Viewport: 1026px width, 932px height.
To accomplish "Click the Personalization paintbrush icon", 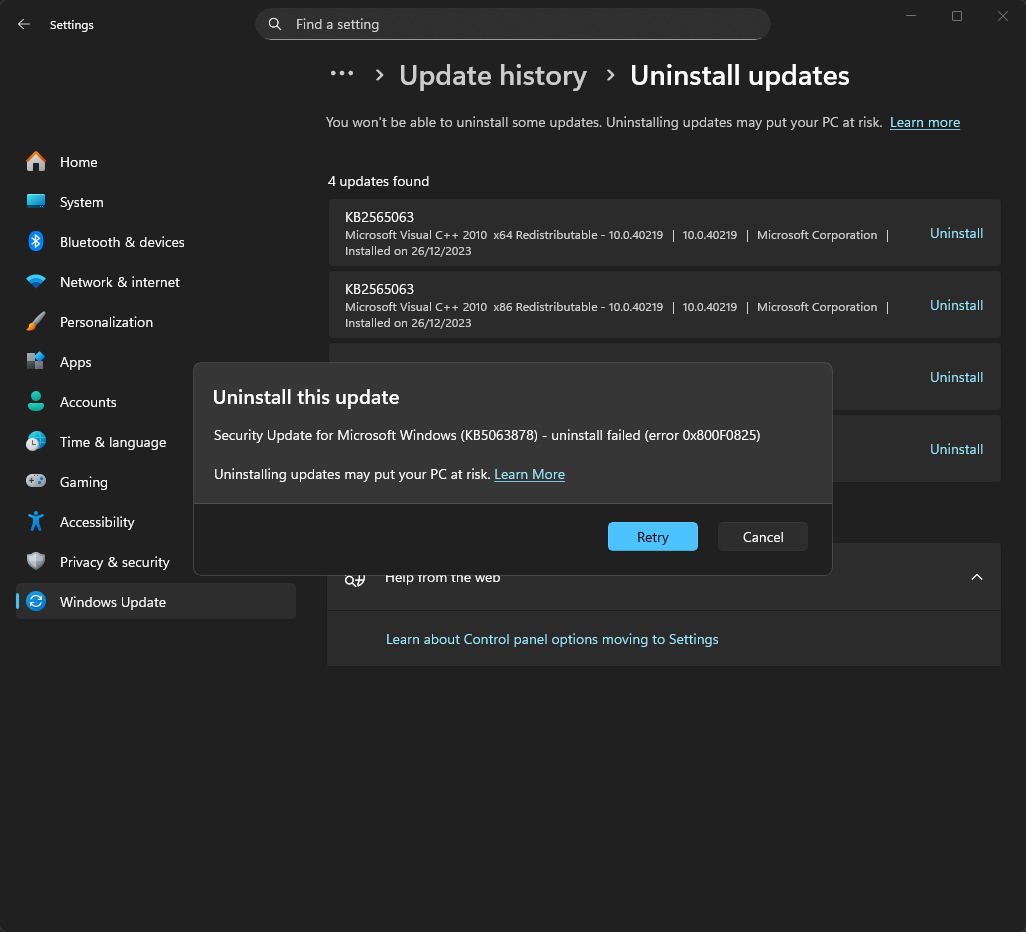I will (x=36, y=321).
